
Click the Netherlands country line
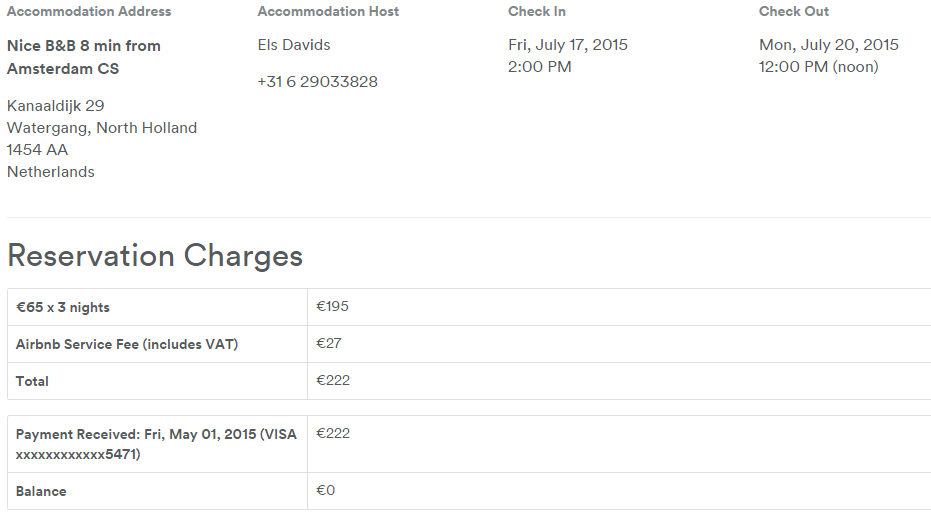coord(50,172)
